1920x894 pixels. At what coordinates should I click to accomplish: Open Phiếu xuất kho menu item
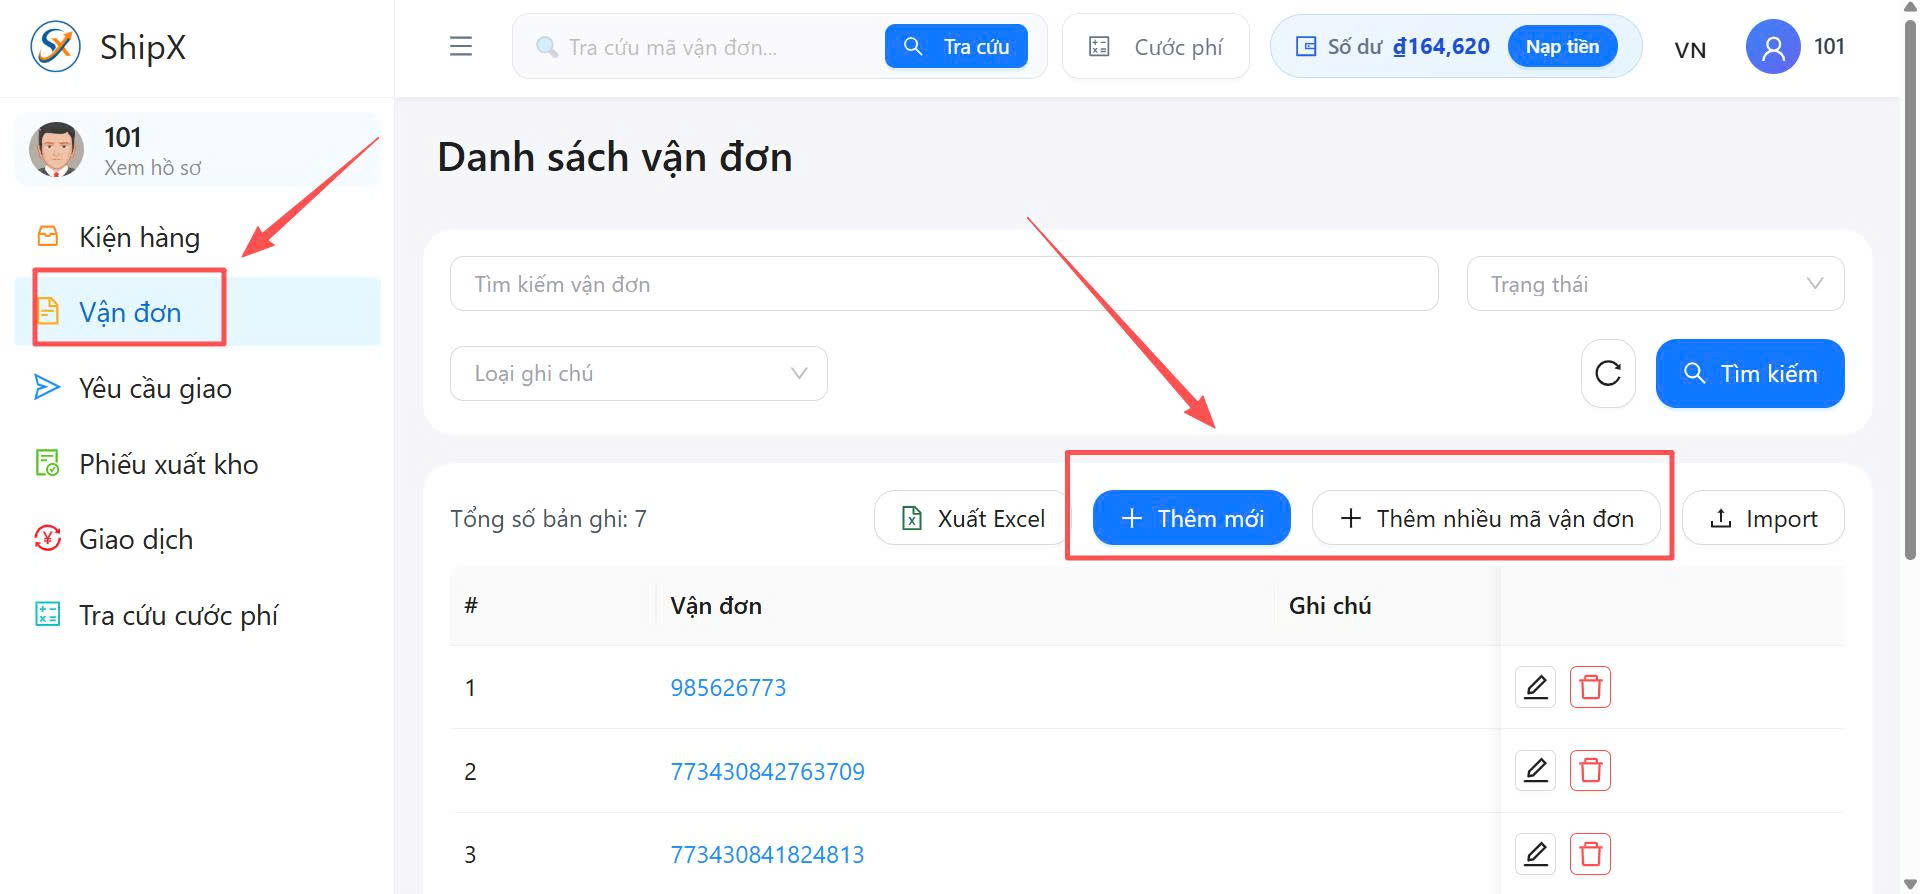[x=197, y=464]
